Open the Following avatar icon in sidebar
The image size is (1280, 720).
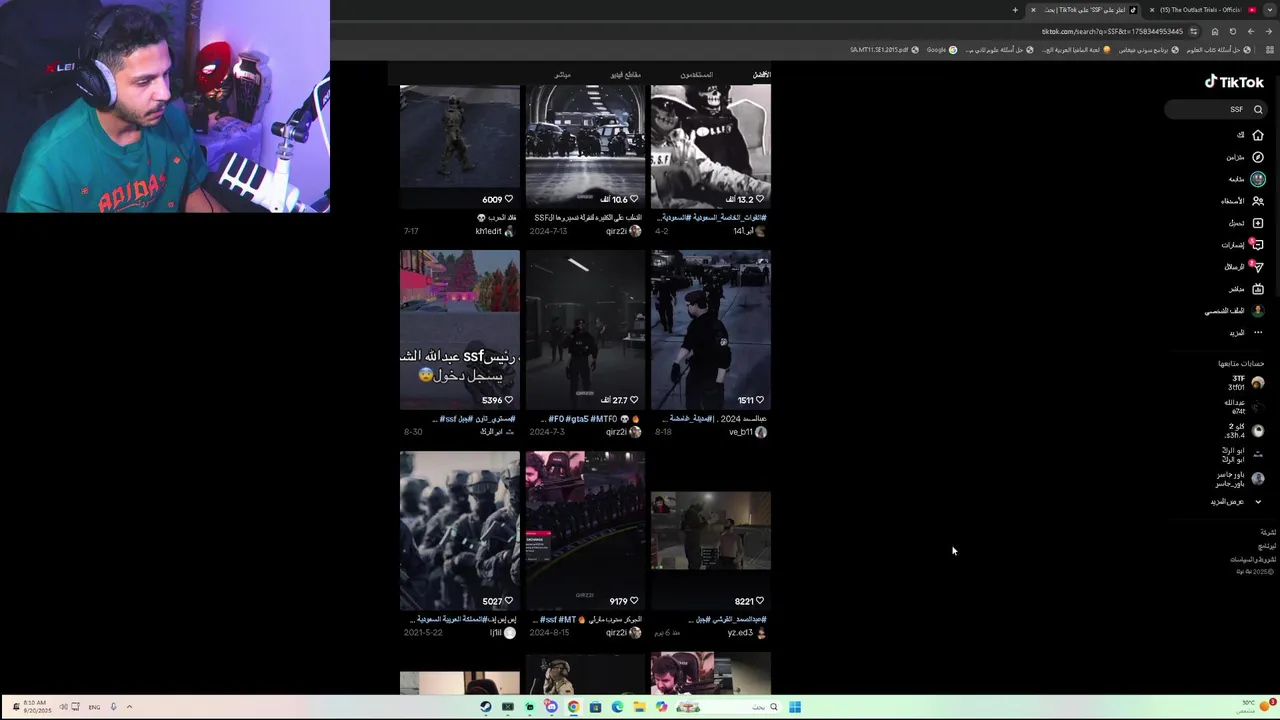(1258, 179)
